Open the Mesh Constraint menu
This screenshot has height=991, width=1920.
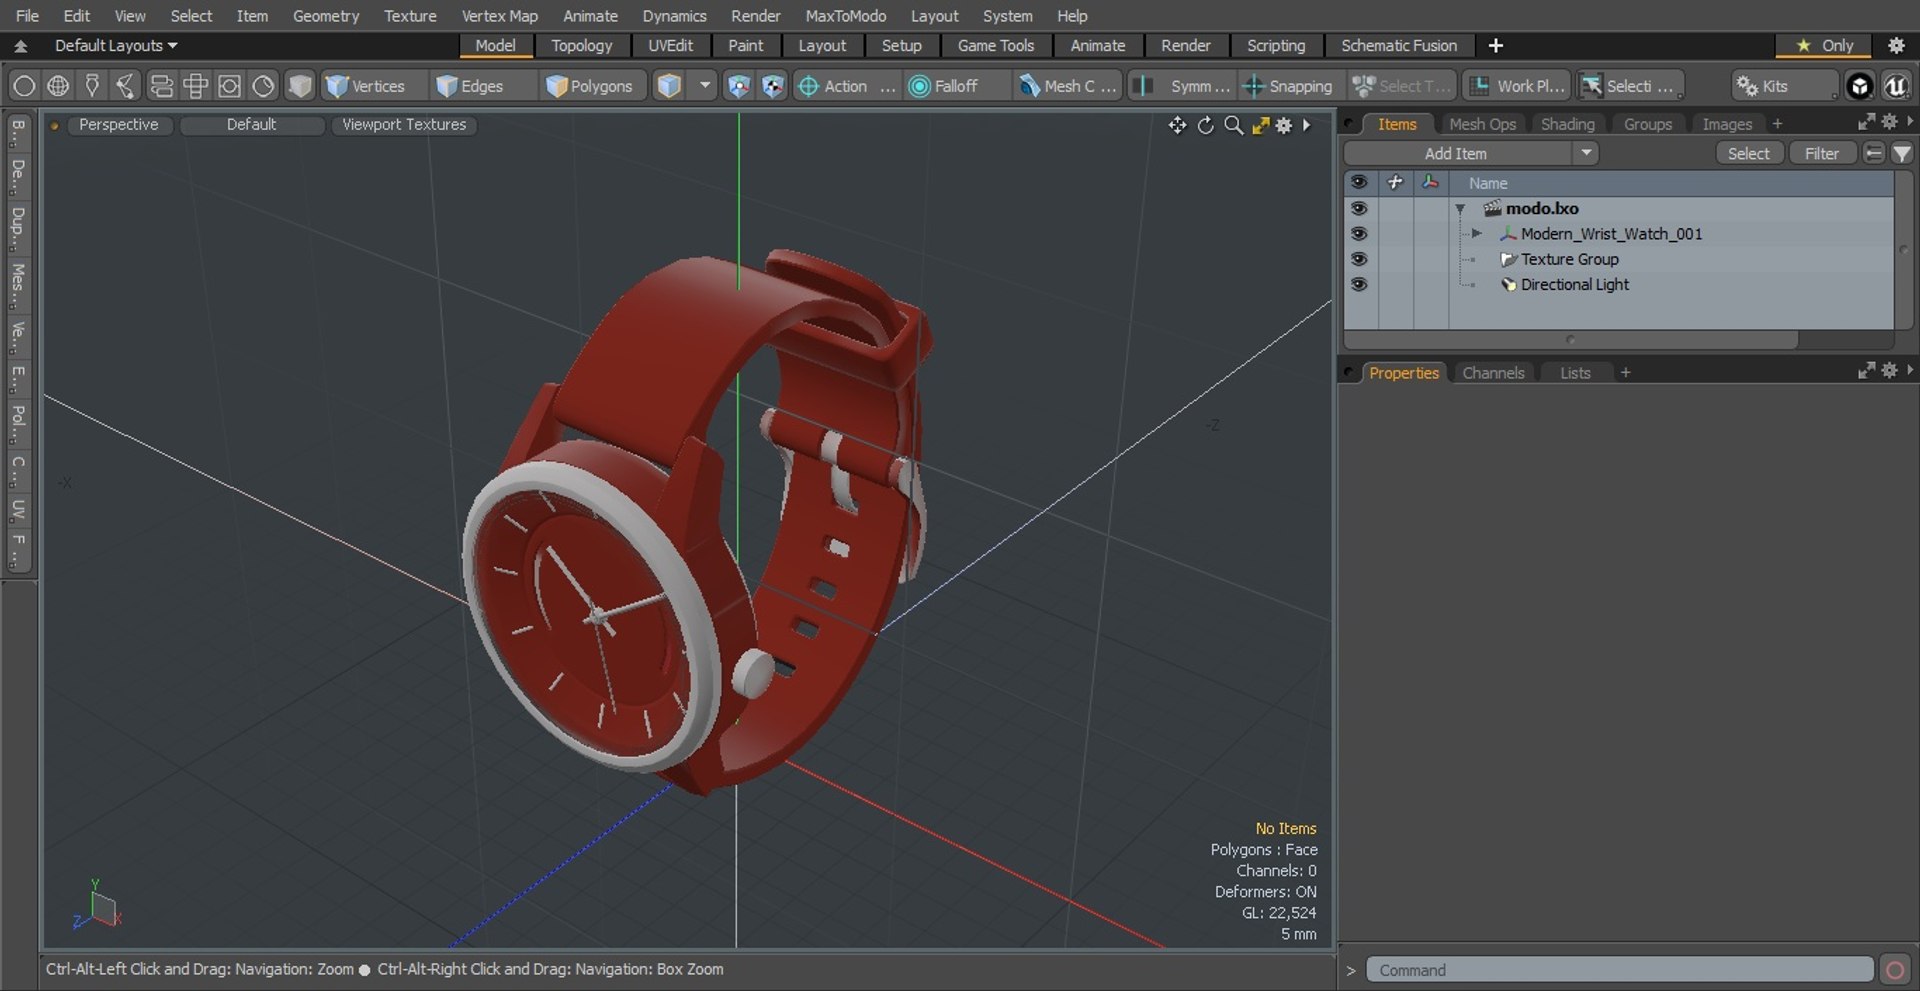[x=1067, y=86]
